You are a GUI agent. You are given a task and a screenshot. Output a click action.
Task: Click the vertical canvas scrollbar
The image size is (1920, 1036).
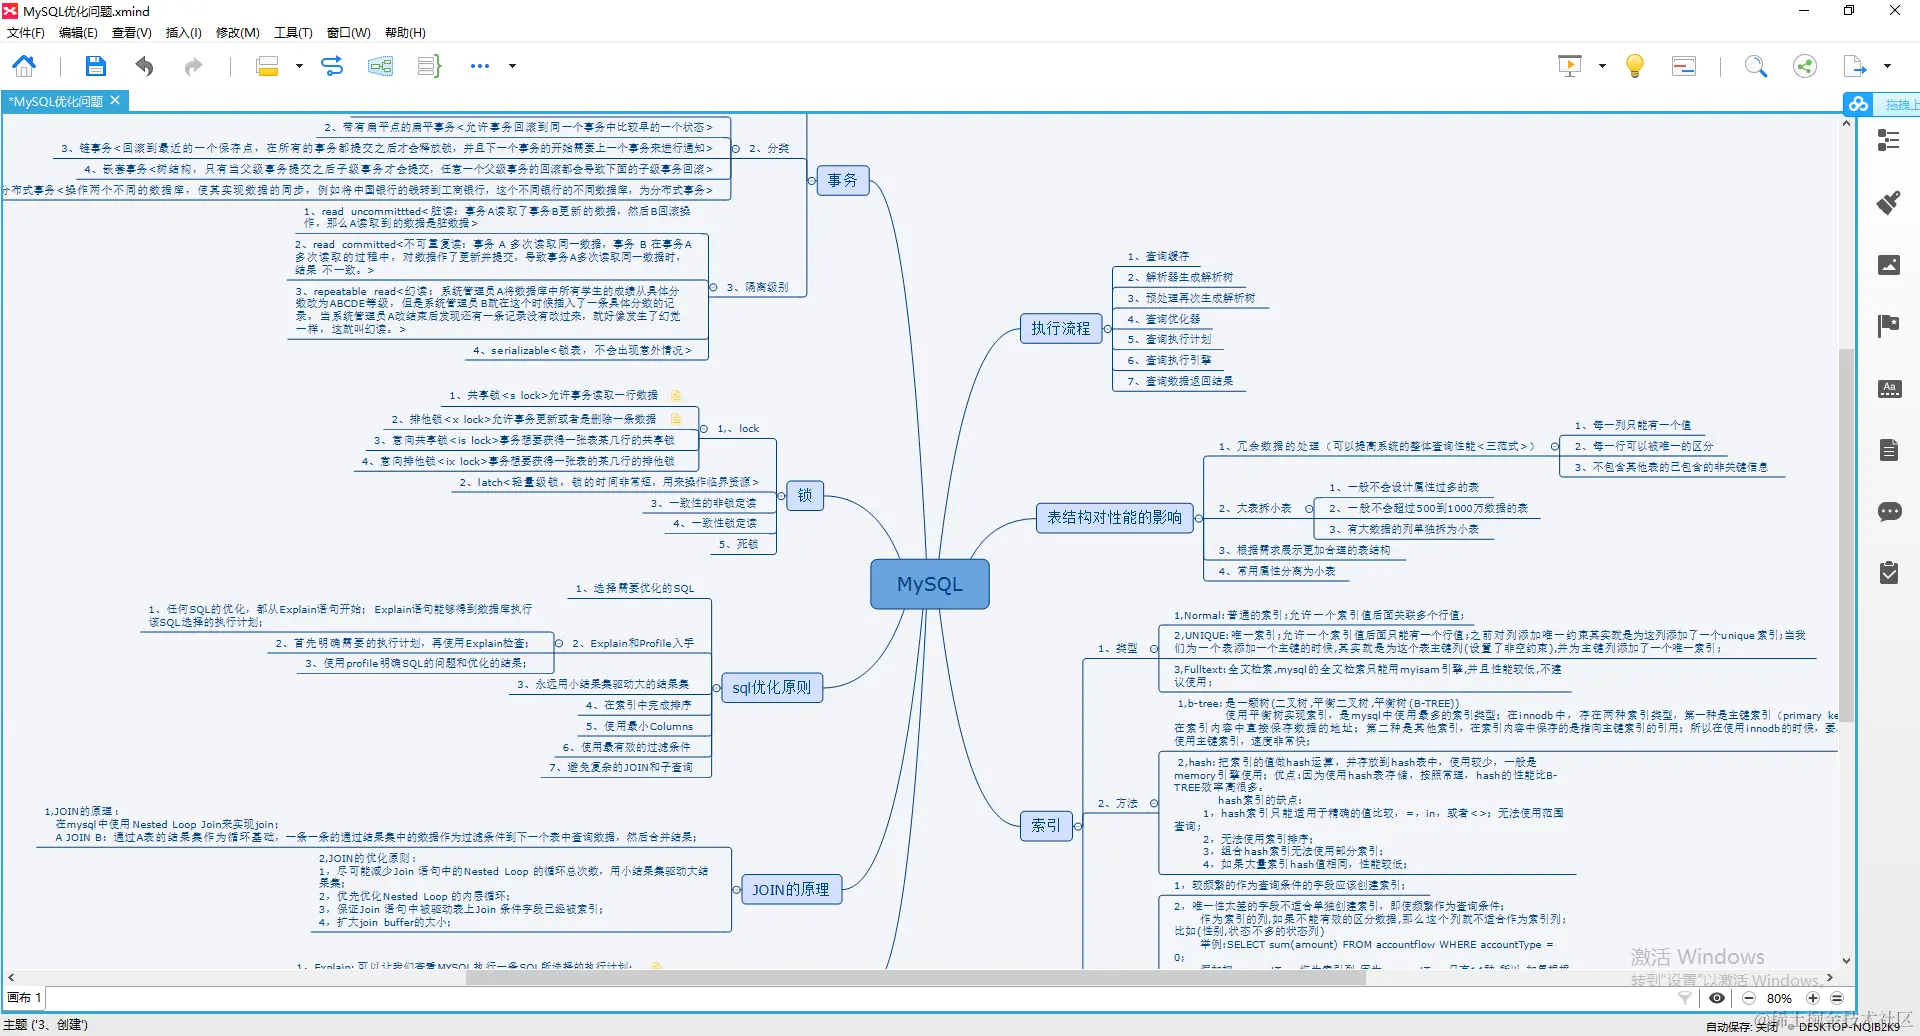(x=1846, y=535)
